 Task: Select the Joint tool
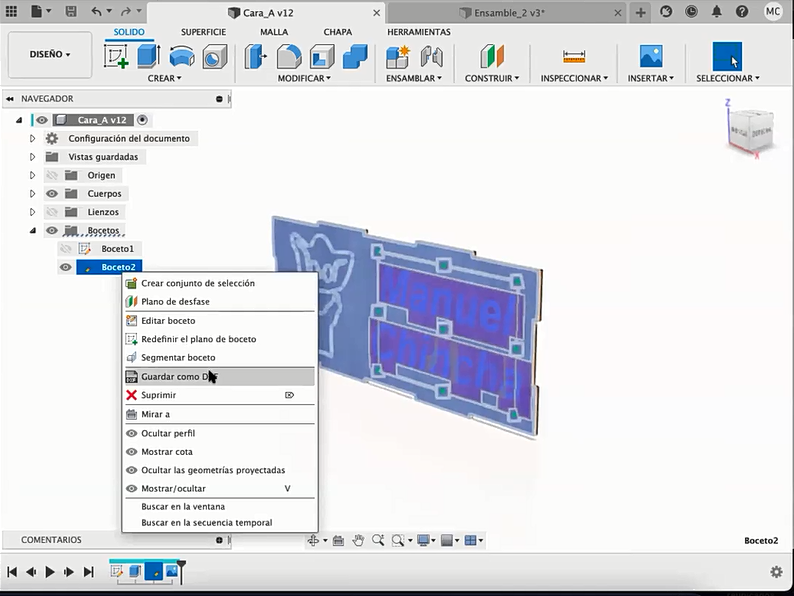click(x=431, y=56)
